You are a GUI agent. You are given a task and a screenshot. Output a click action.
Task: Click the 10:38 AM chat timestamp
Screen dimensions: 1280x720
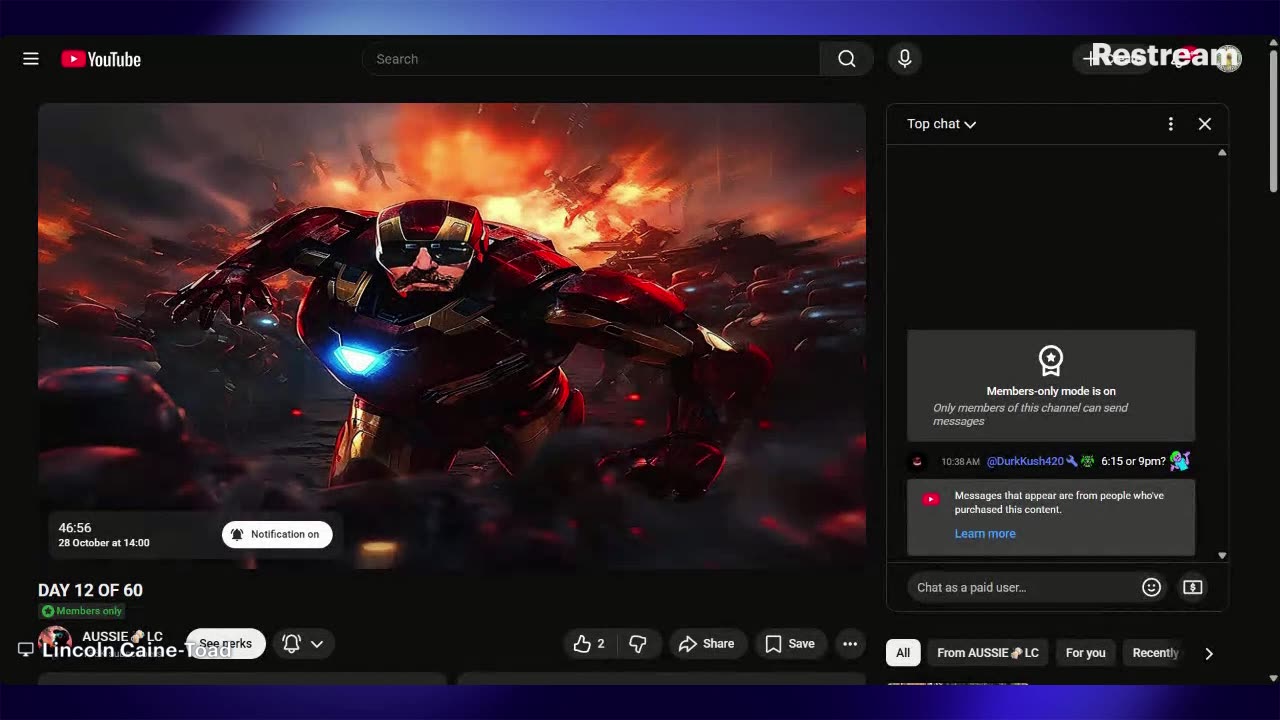tap(960, 462)
